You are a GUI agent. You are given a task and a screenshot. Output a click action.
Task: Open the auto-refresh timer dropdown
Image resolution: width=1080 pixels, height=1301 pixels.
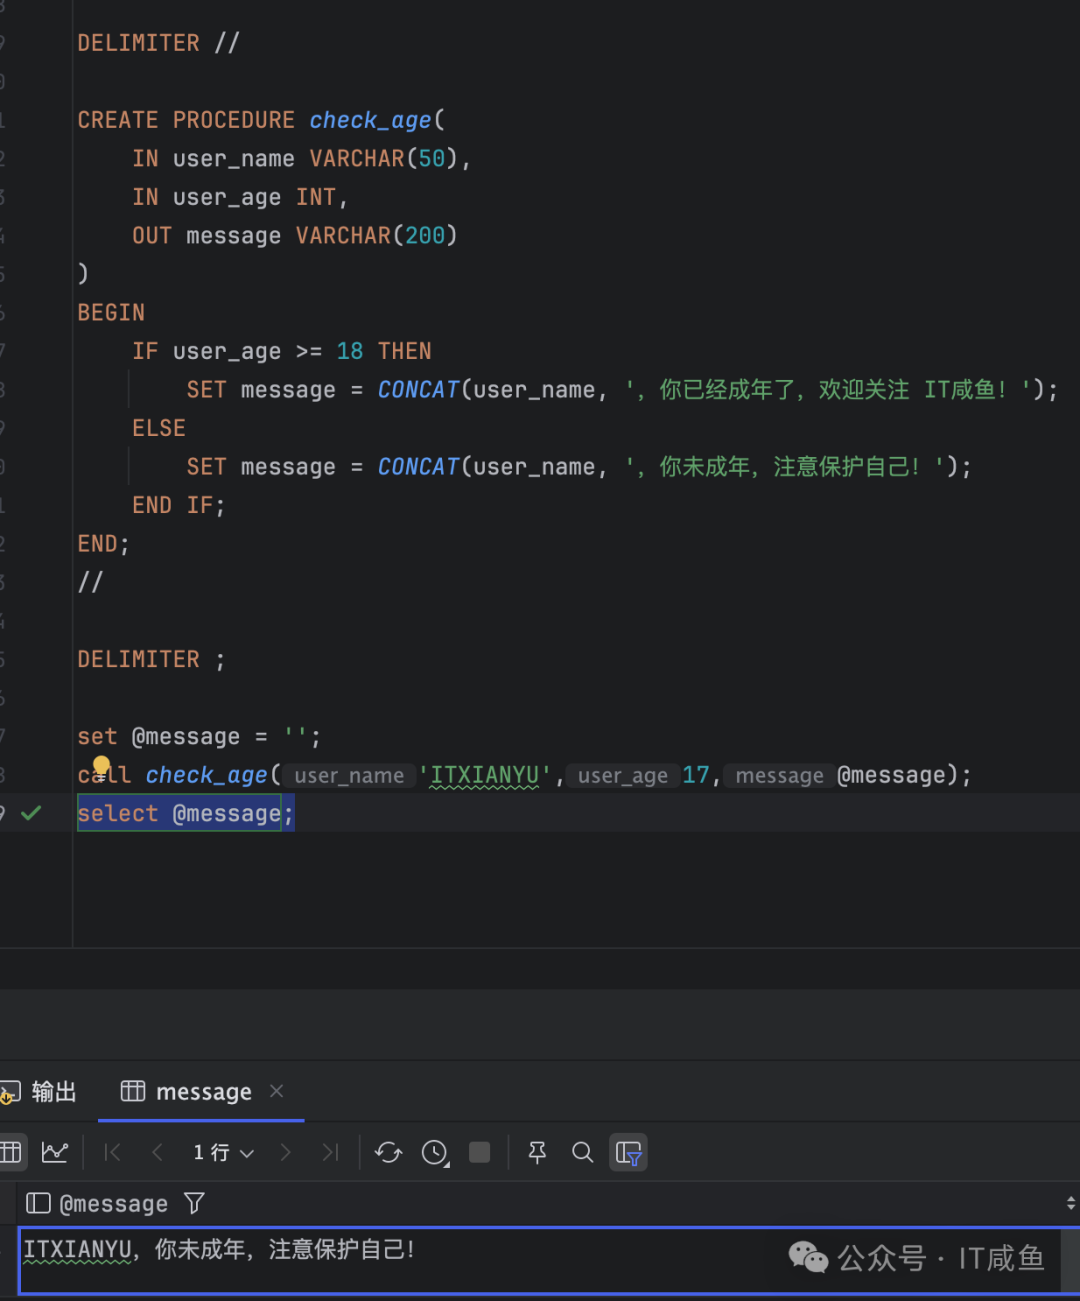(x=435, y=1152)
